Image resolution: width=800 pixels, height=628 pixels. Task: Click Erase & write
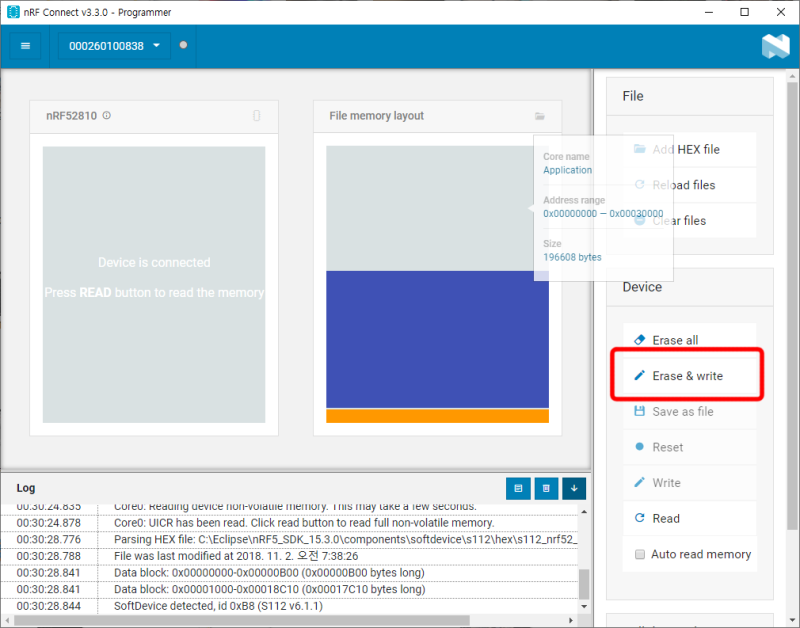pos(689,376)
